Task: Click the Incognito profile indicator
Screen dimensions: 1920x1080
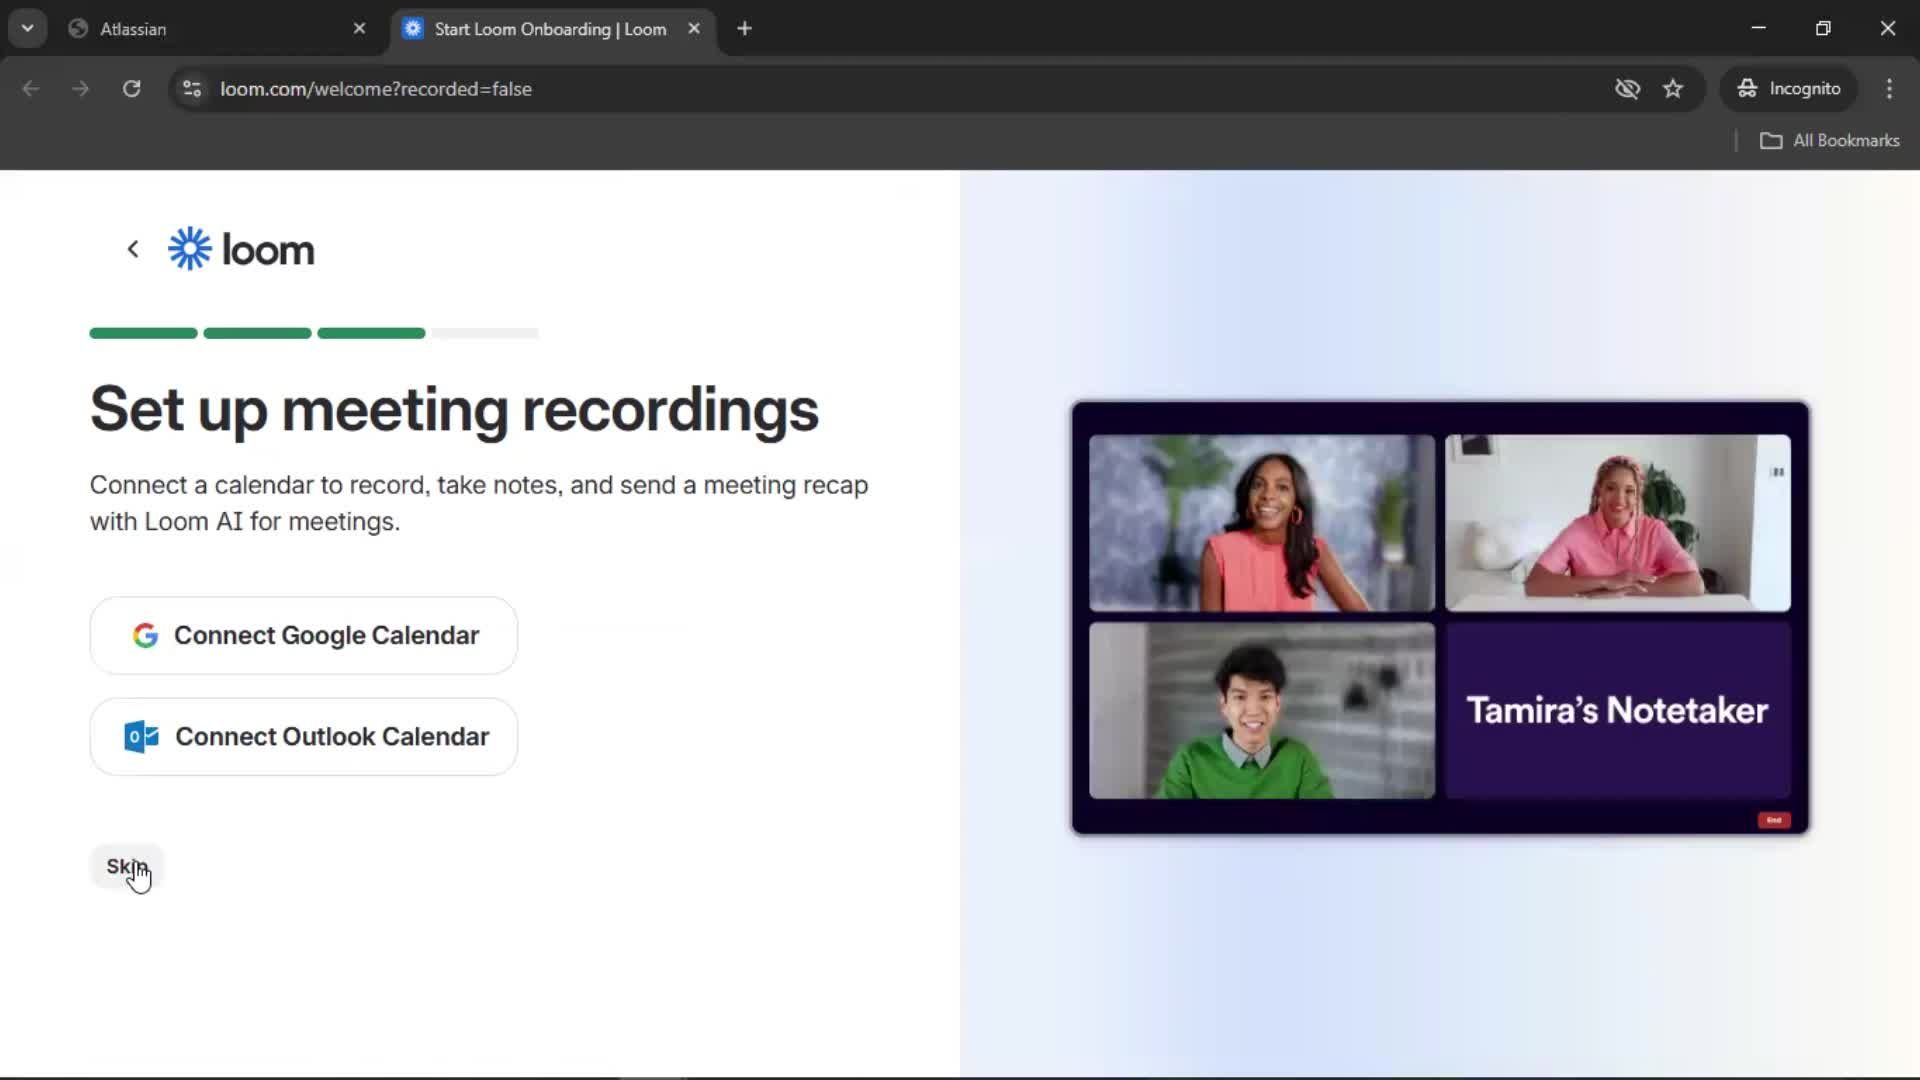Action: (1789, 89)
